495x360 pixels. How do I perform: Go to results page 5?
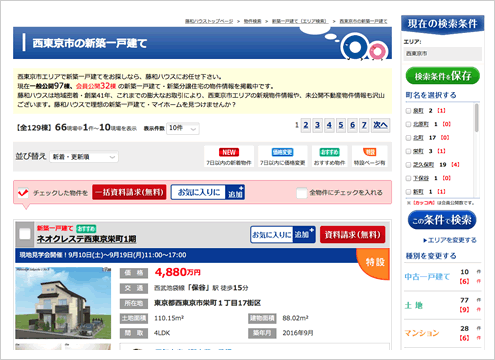click(x=341, y=125)
